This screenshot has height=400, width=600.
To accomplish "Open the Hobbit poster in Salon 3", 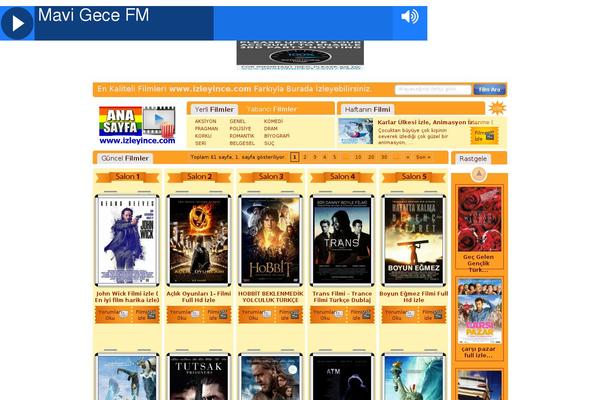I will (x=270, y=240).
